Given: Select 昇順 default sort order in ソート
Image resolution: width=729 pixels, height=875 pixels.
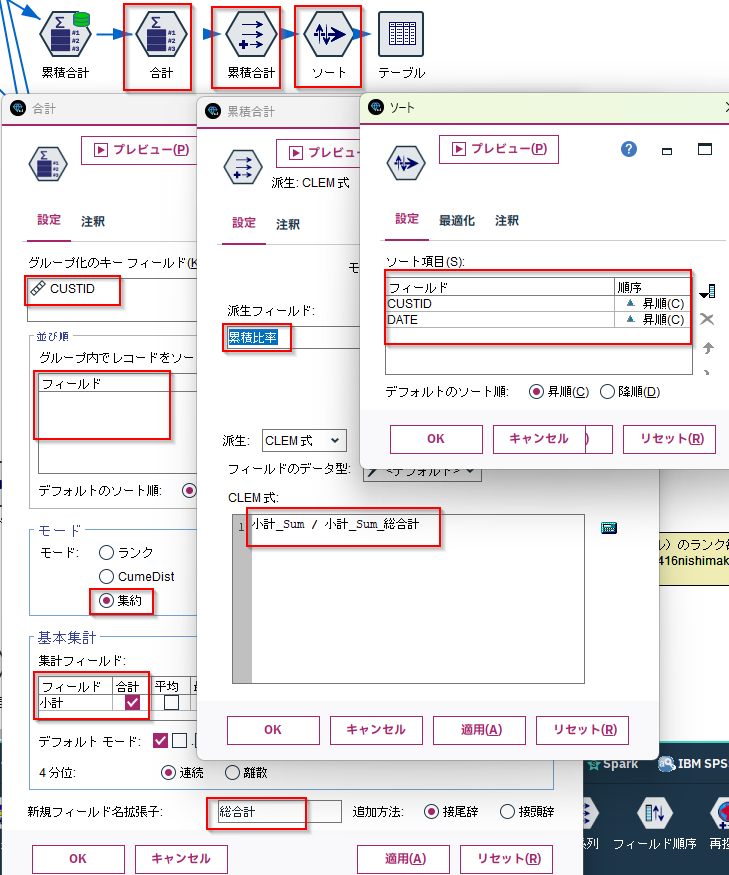Looking at the screenshot, I should (536, 392).
